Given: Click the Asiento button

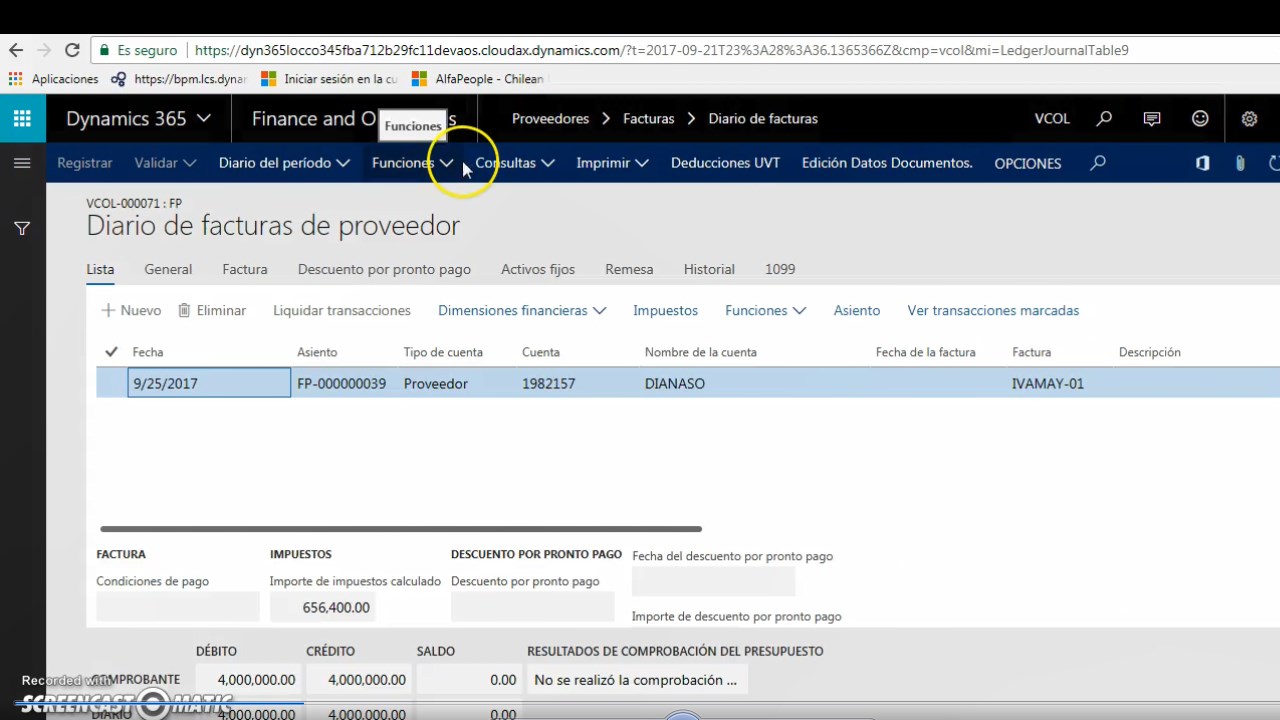Looking at the screenshot, I should pos(857,310).
